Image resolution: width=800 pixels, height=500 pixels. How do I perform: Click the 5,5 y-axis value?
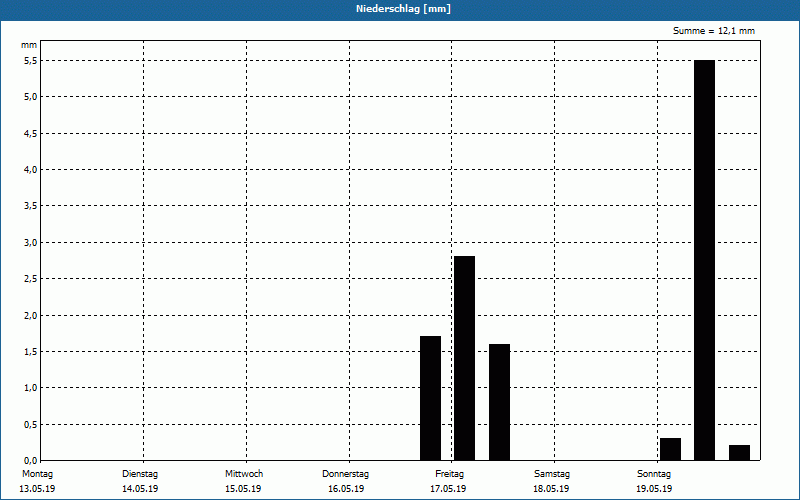(x=31, y=60)
